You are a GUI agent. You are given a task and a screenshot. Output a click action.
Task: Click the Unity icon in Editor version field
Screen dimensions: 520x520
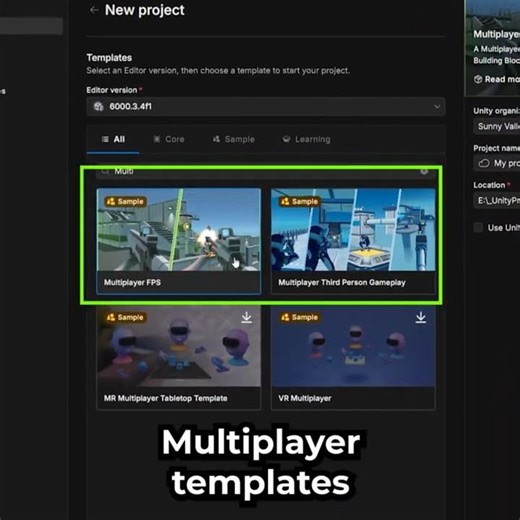(98, 107)
